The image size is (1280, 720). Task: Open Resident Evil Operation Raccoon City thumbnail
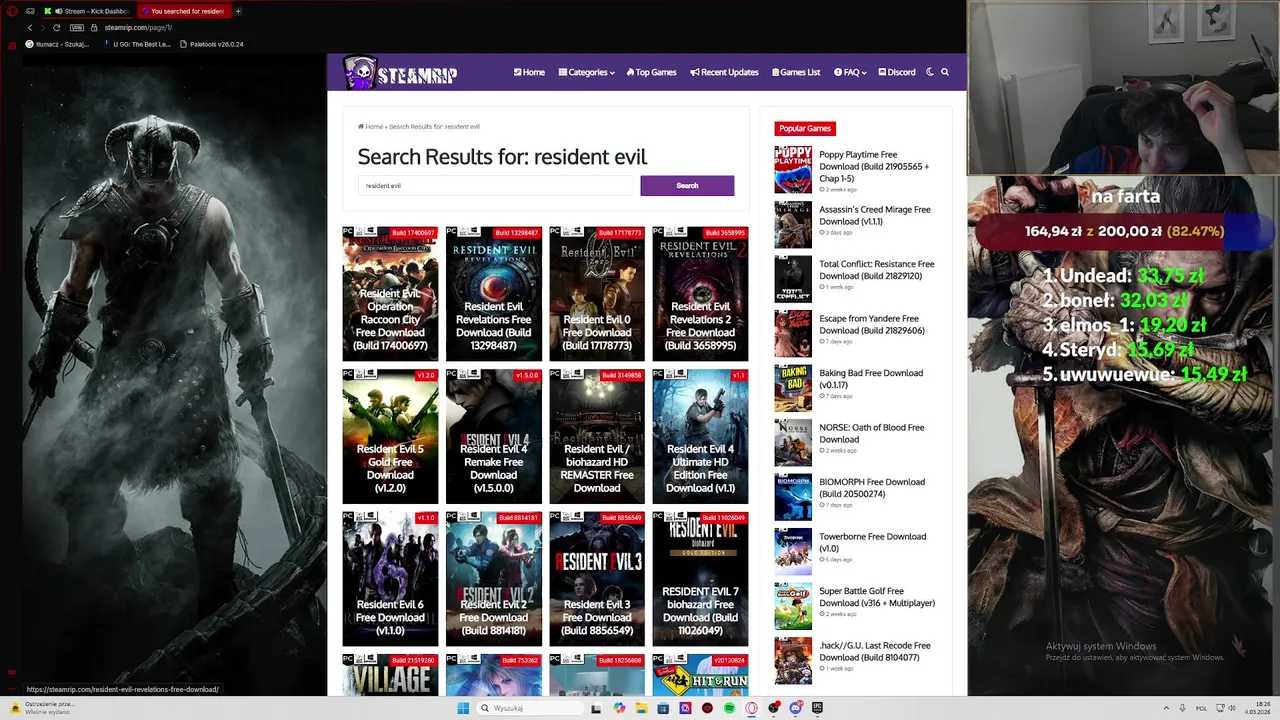[x=390, y=294]
